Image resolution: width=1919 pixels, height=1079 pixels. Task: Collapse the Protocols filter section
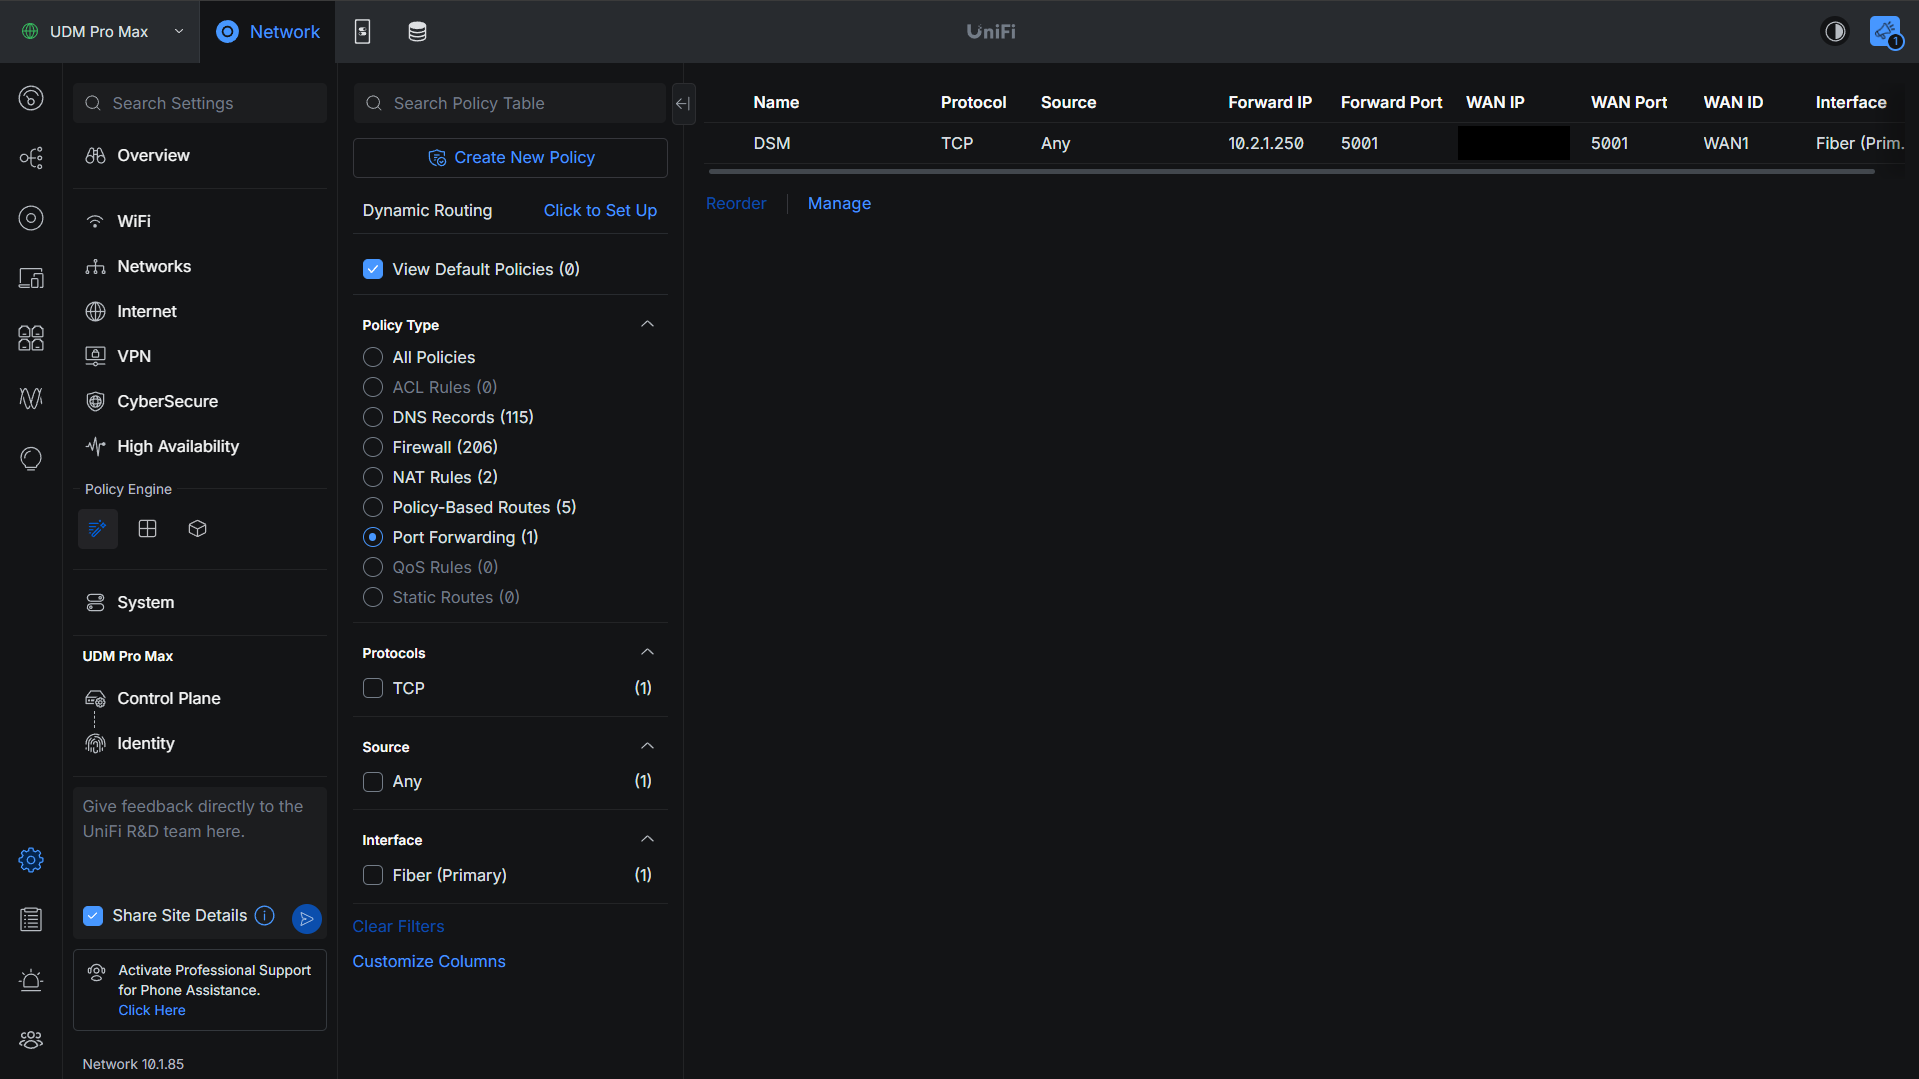(x=647, y=653)
